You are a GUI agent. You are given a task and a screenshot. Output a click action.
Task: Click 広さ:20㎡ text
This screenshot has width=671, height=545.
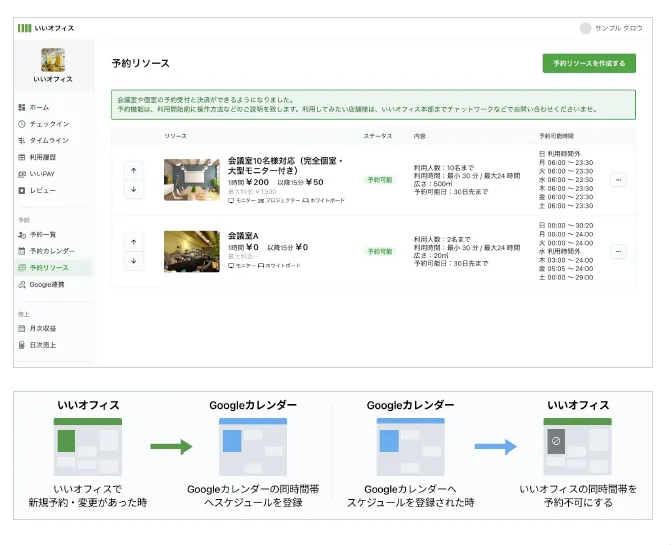[431, 255]
